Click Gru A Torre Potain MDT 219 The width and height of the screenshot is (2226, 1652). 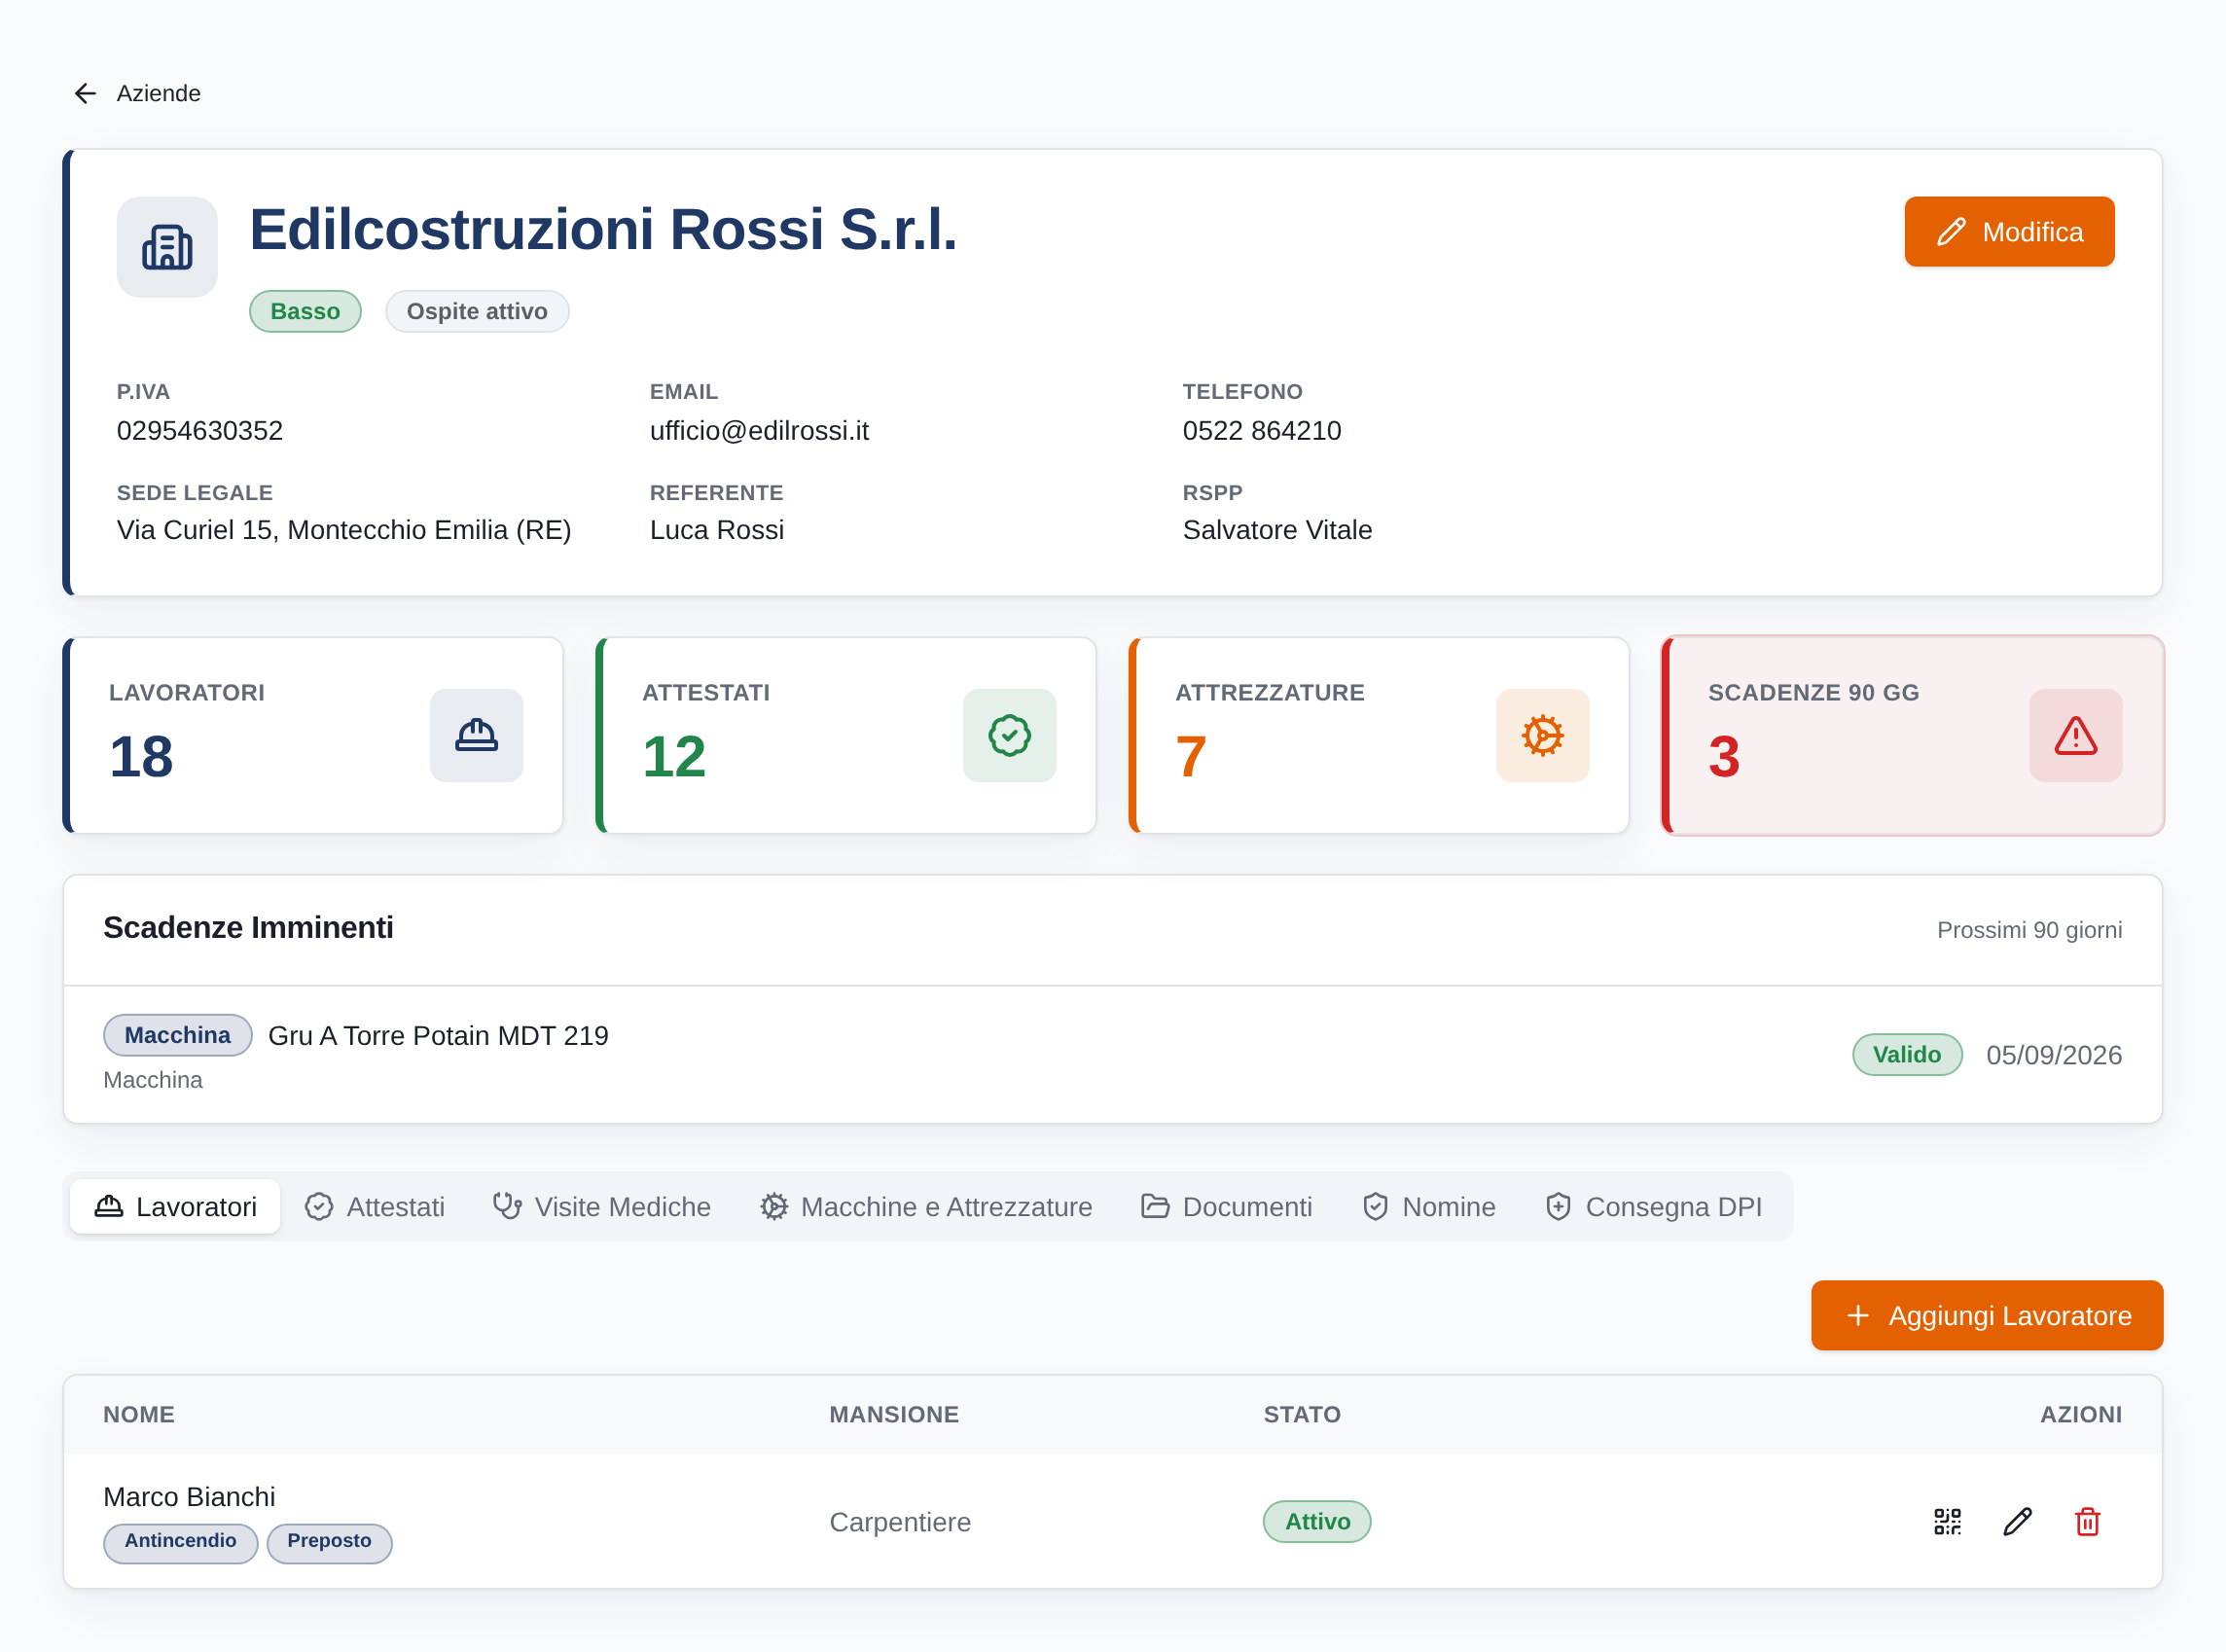(x=438, y=1035)
